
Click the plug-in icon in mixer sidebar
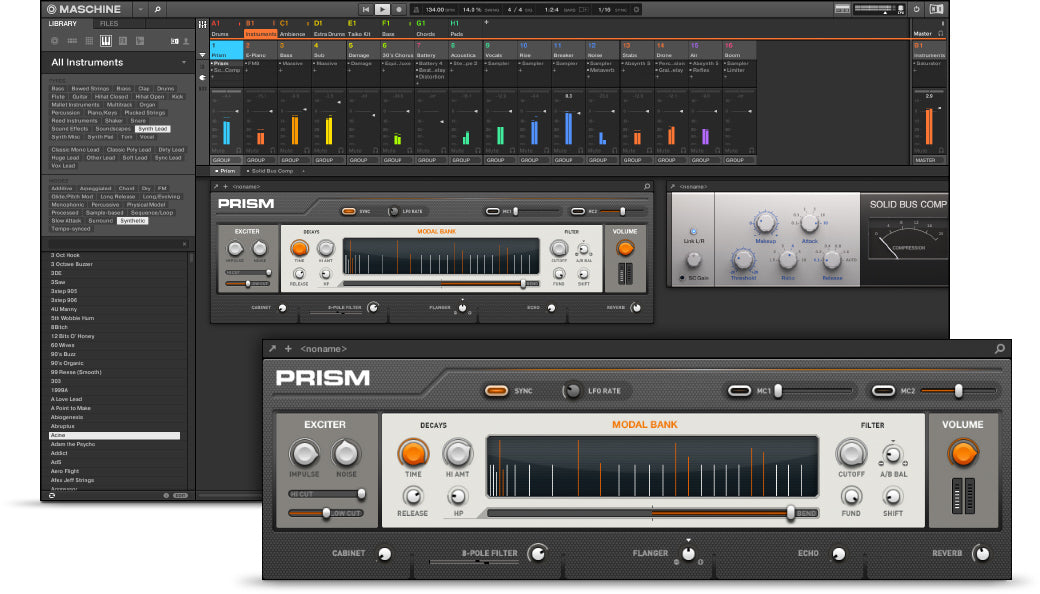tap(202, 78)
